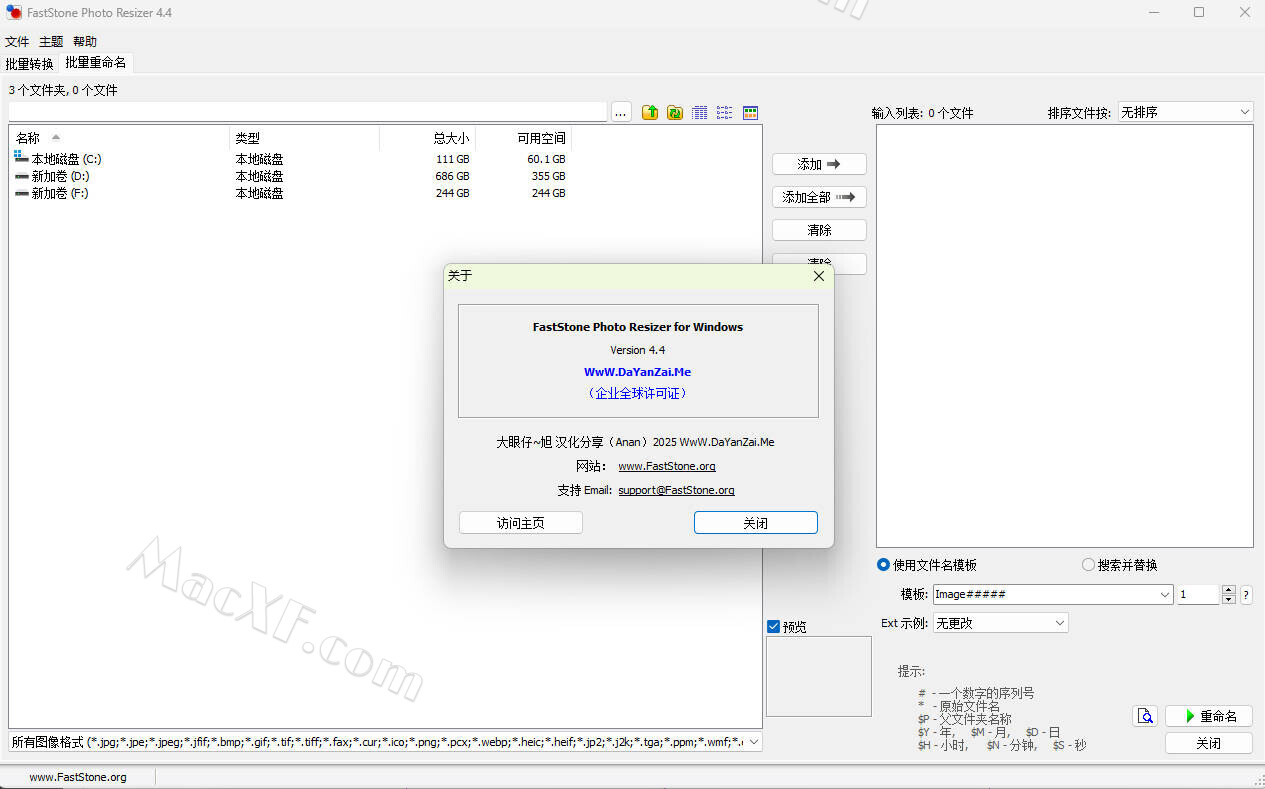
Task: Open the support@FastStone.org email link
Action: [676, 490]
